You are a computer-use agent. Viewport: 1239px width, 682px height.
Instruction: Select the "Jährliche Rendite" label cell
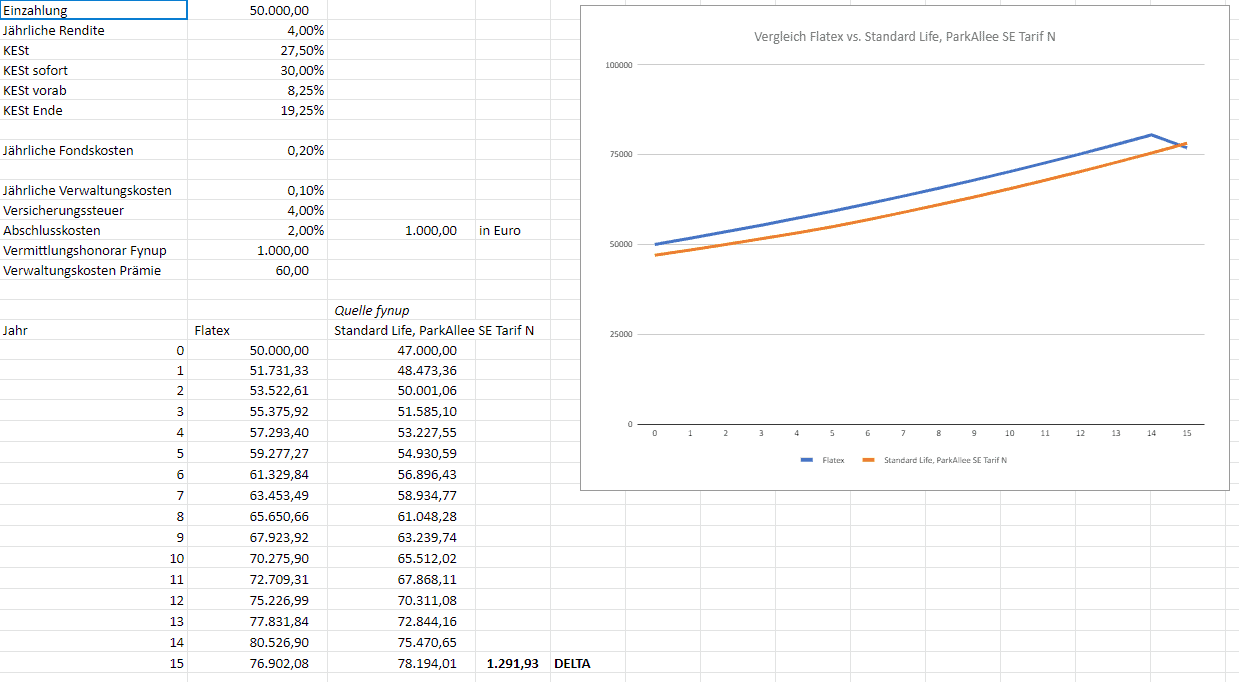94,30
